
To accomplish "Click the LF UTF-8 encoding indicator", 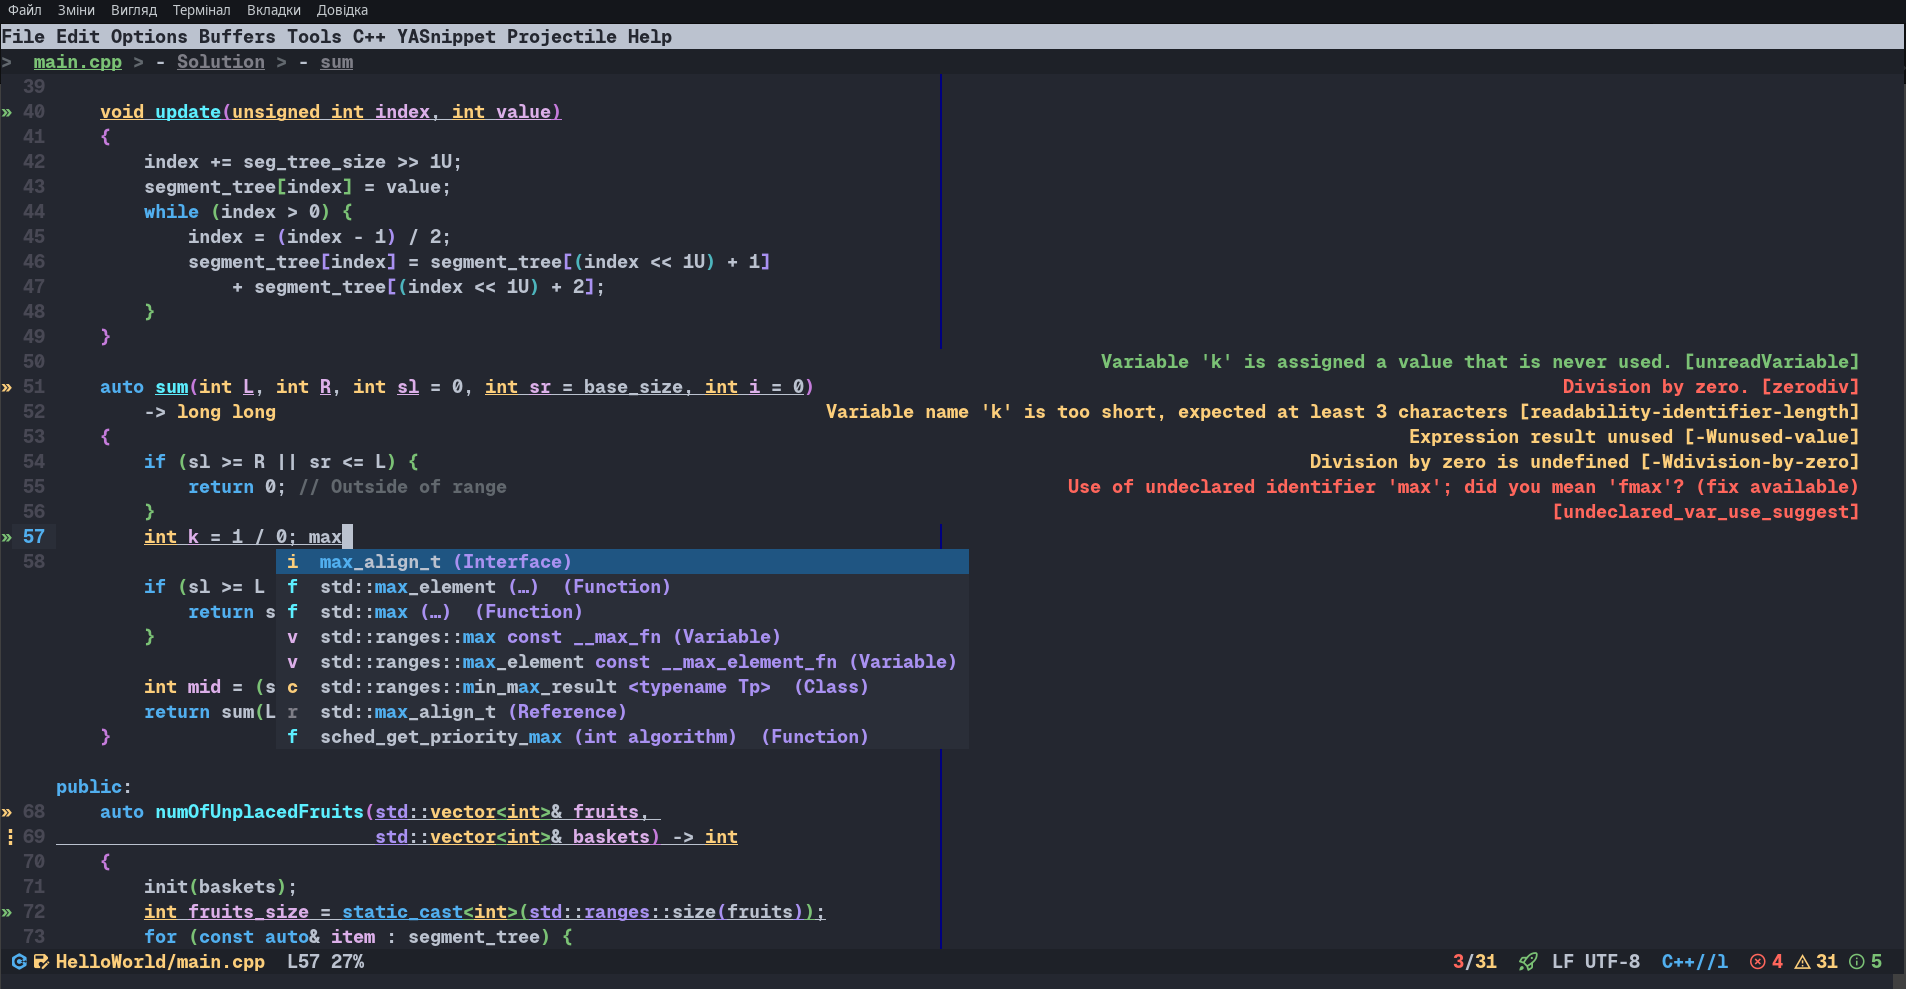I will (x=1595, y=962).
